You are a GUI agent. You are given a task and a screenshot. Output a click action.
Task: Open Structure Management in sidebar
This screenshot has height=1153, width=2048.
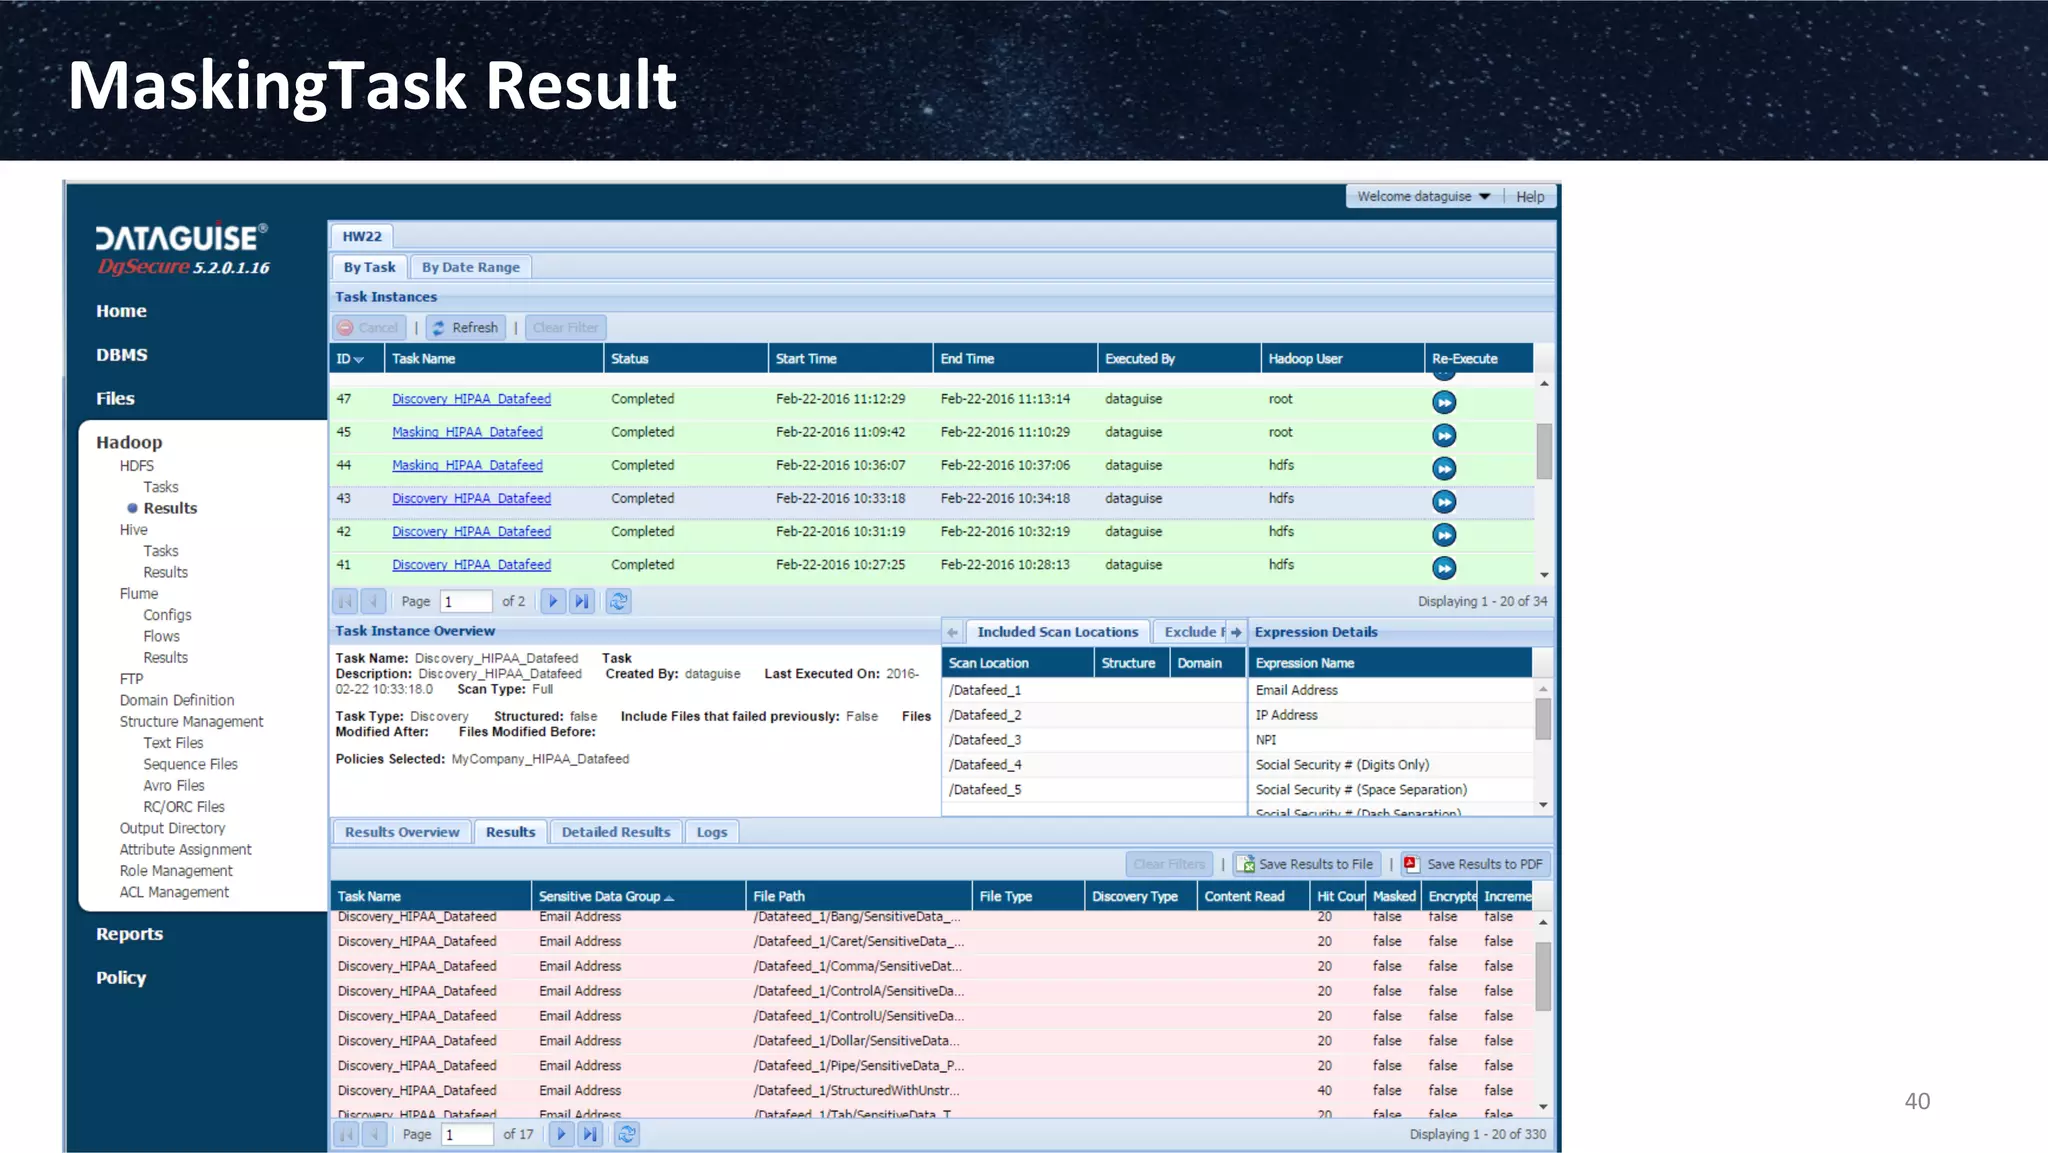(191, 722)
